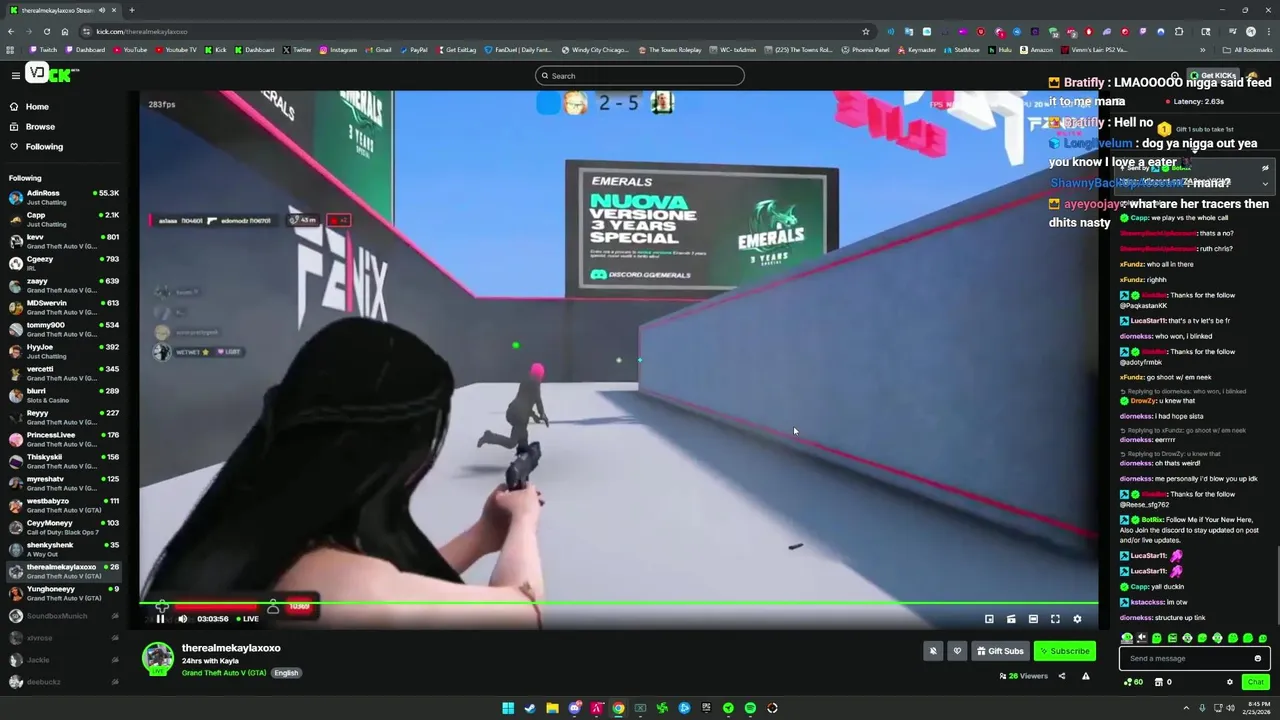Open MDSwervin channel in sidebar
Viewport: 1280px width, 720px height.
click(63, 307)
